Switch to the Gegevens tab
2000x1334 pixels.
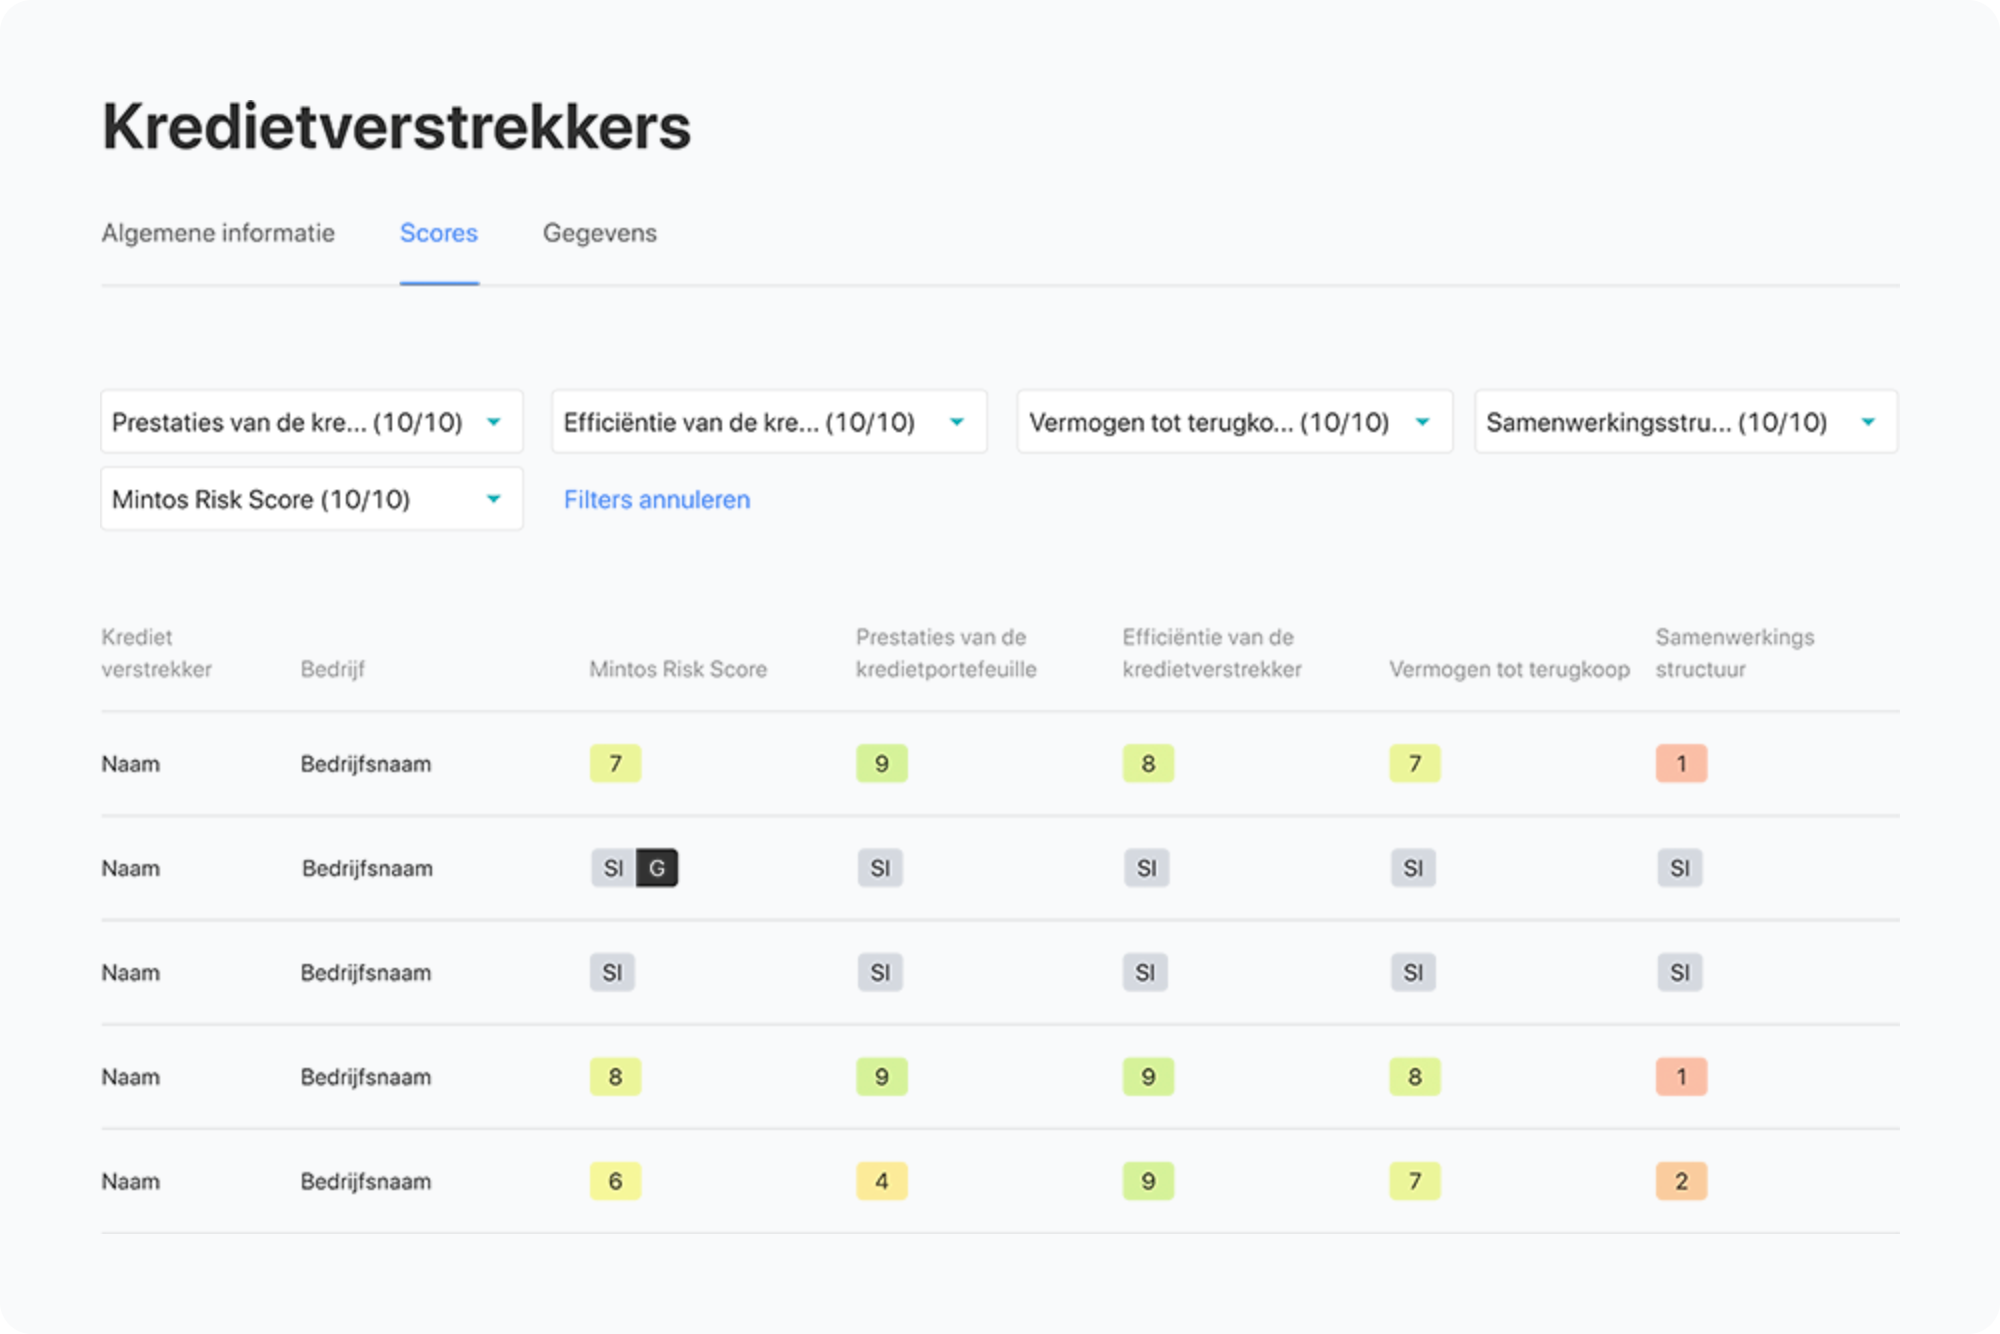point(600,233)
